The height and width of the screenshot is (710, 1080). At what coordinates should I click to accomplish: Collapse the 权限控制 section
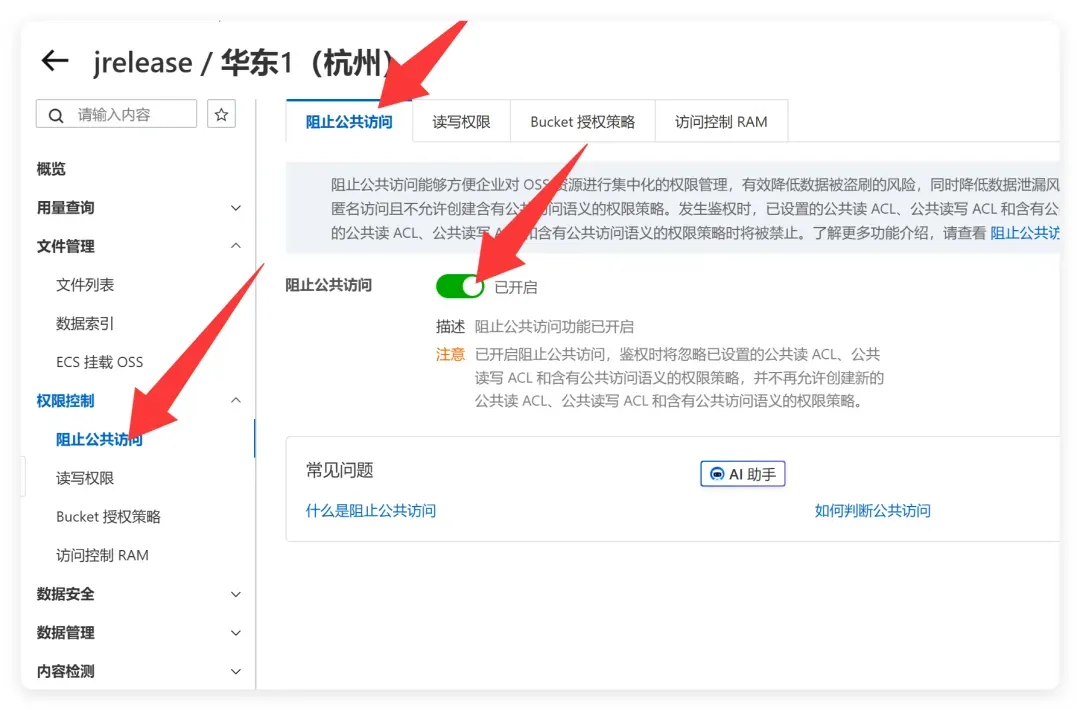(x=236, y=400)
